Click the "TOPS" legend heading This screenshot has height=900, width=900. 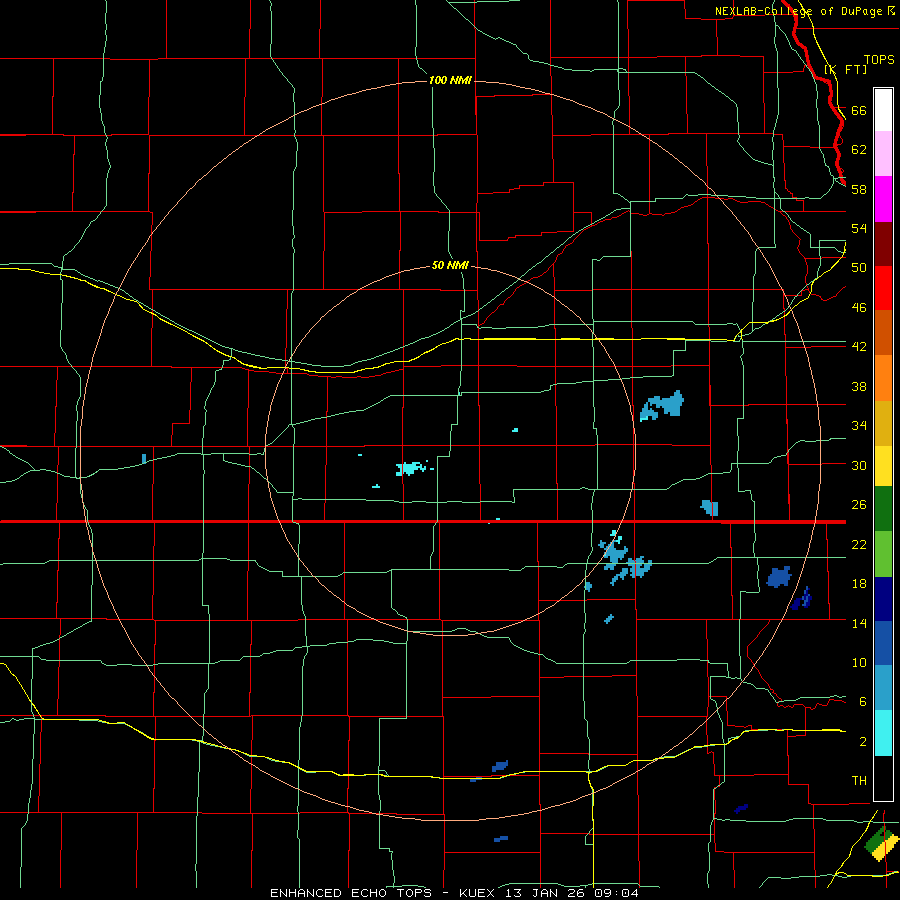(879, 60)
